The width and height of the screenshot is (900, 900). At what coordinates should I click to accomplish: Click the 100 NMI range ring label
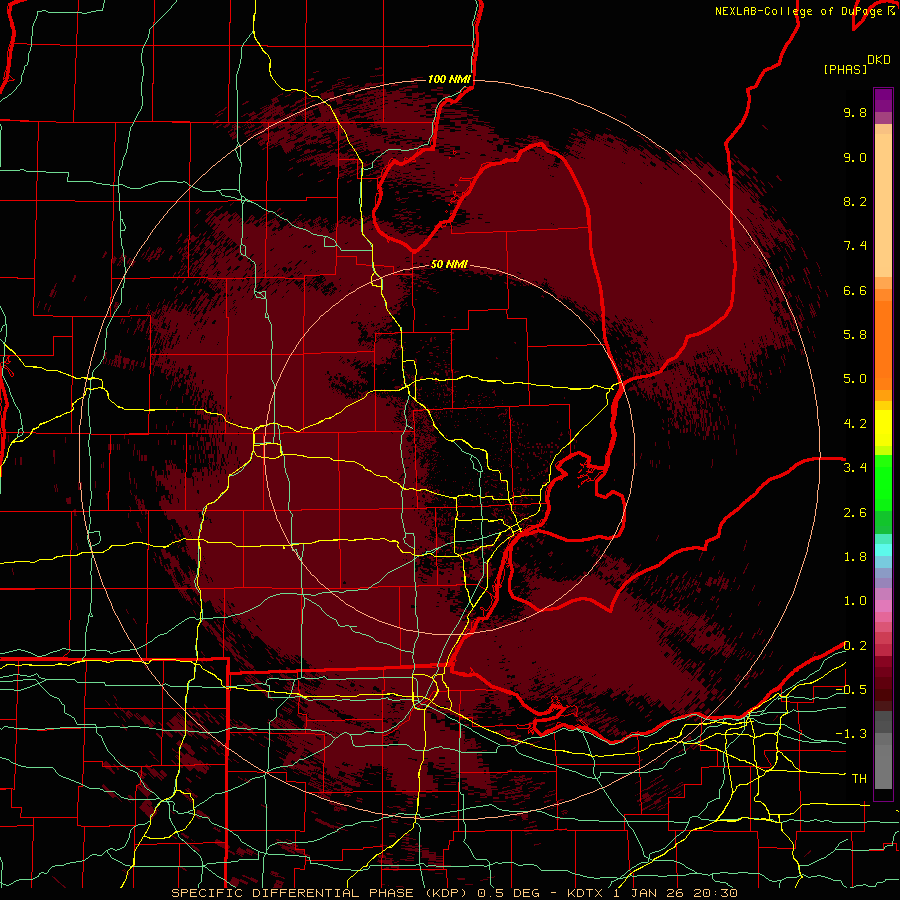(x=449, y=79)
